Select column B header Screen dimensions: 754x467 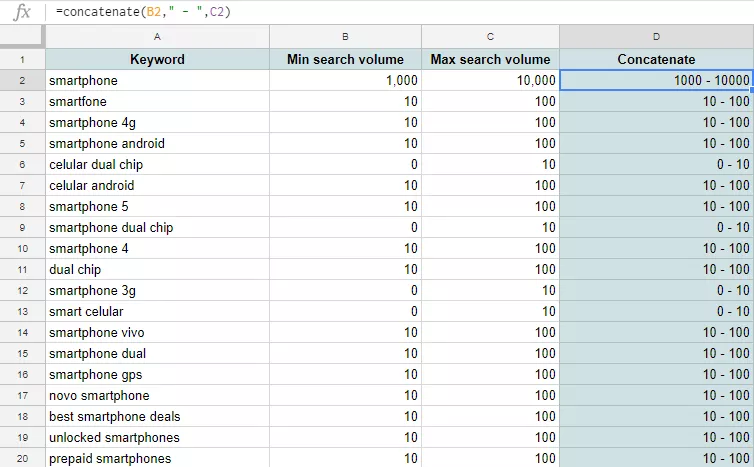click(x=345, y=37)
